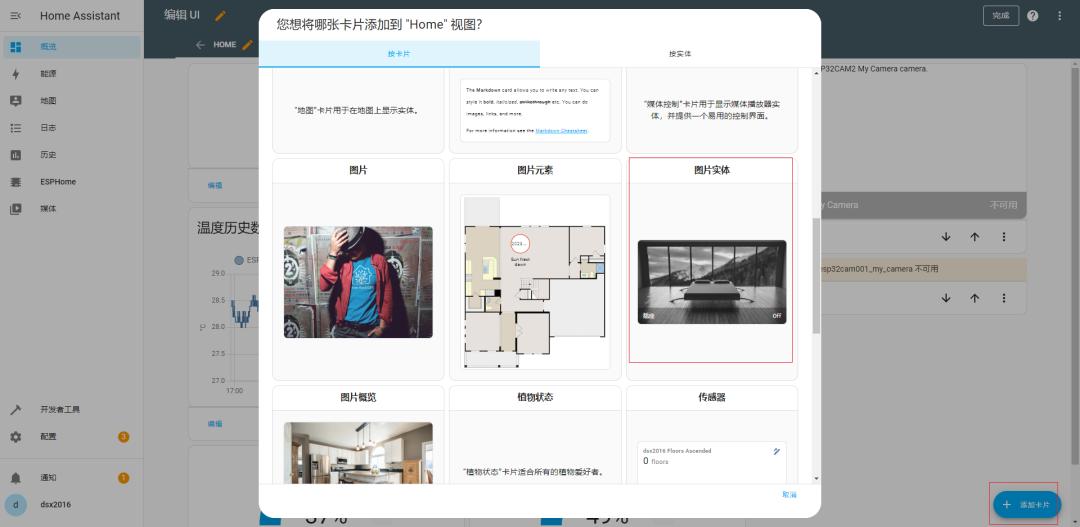Click the 完成 button in header
Screen dimensions: 1080x527
[x=1001, y=16]
